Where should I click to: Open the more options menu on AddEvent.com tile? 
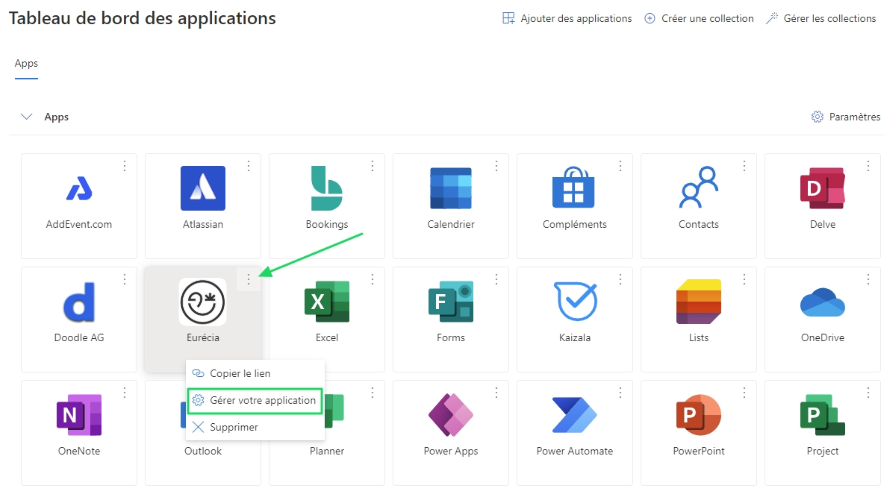click(124, 166)
